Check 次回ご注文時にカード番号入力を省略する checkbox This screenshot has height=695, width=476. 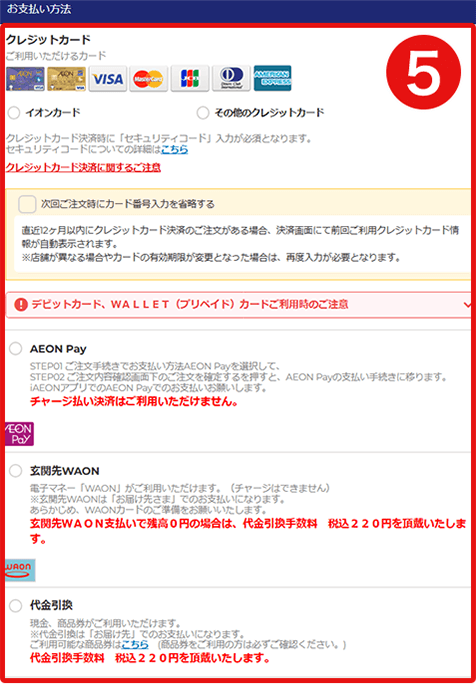pos(27,204)
